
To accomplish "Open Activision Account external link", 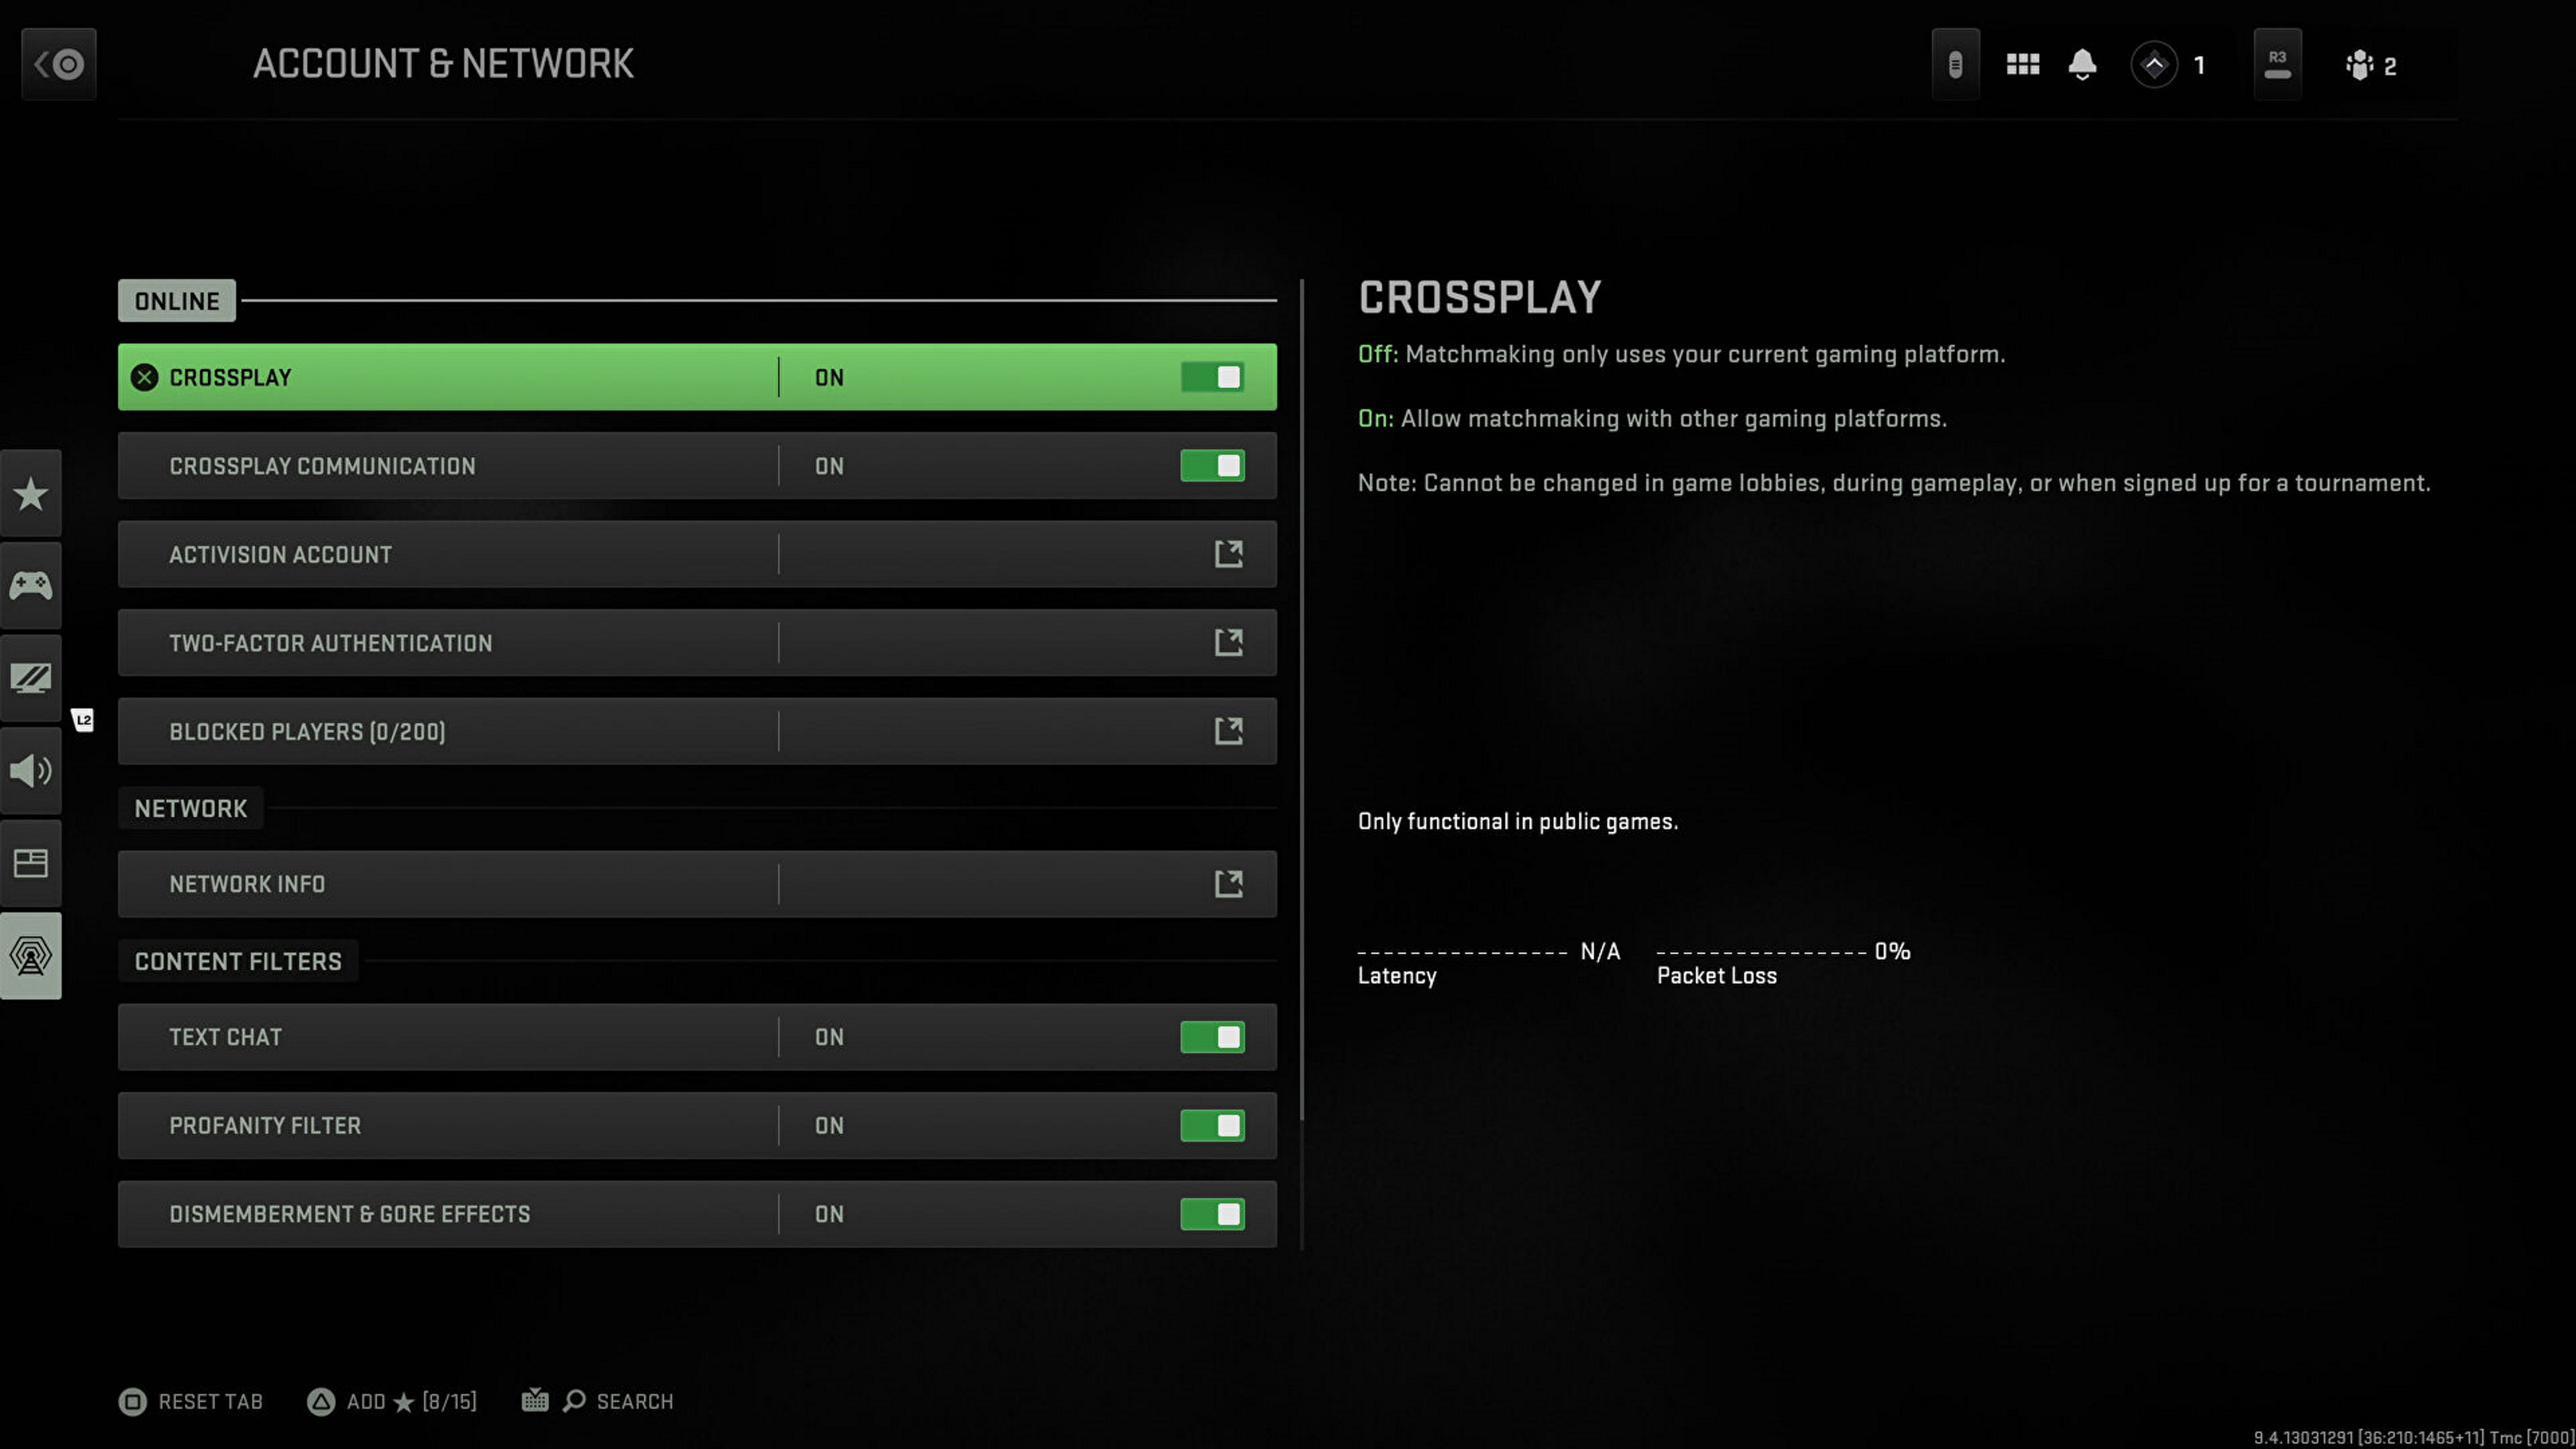I will pyautogui.click(x=1228, y=553).
